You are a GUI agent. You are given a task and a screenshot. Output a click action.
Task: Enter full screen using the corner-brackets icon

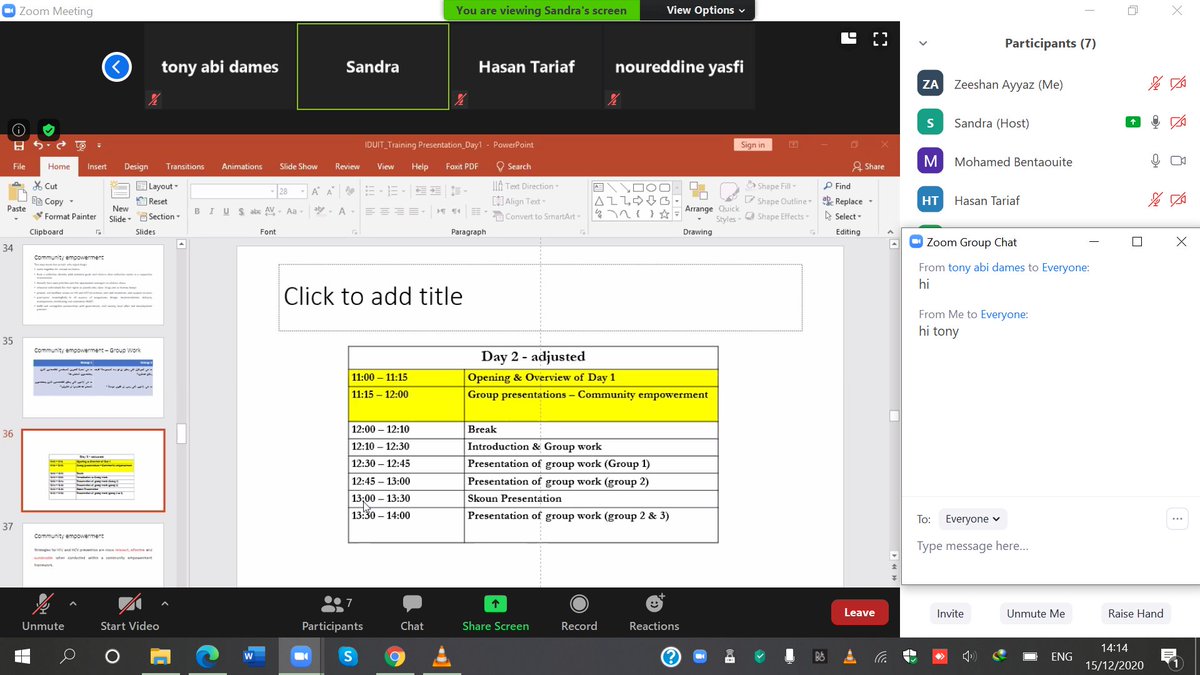tap(880, 39)
